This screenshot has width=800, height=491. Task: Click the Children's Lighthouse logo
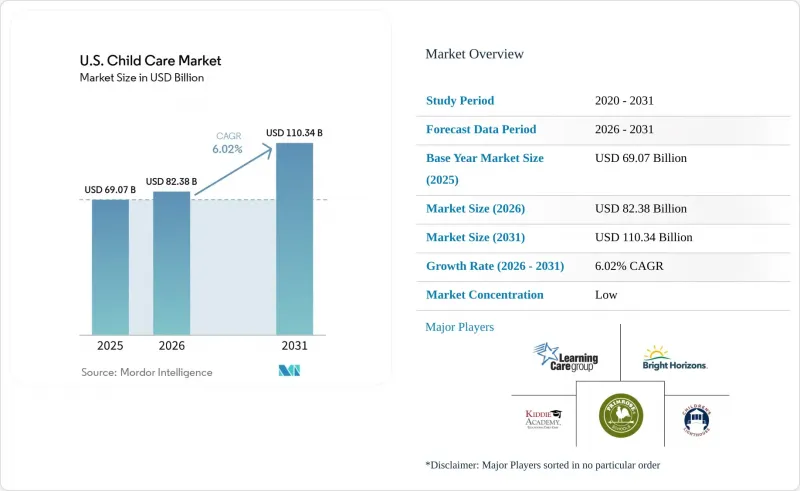(696, 420)
